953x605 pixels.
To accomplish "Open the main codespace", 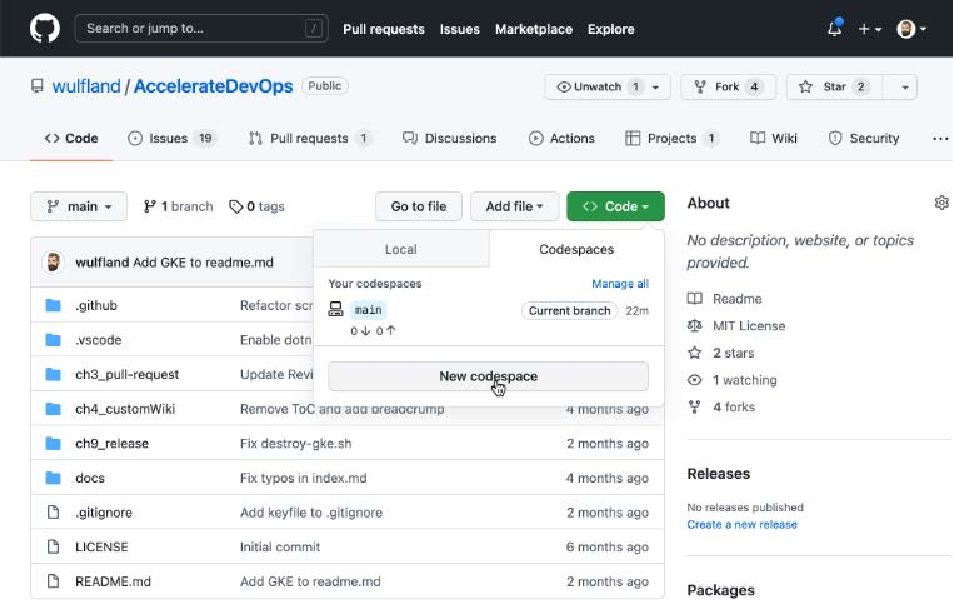I will click(368, 310).
